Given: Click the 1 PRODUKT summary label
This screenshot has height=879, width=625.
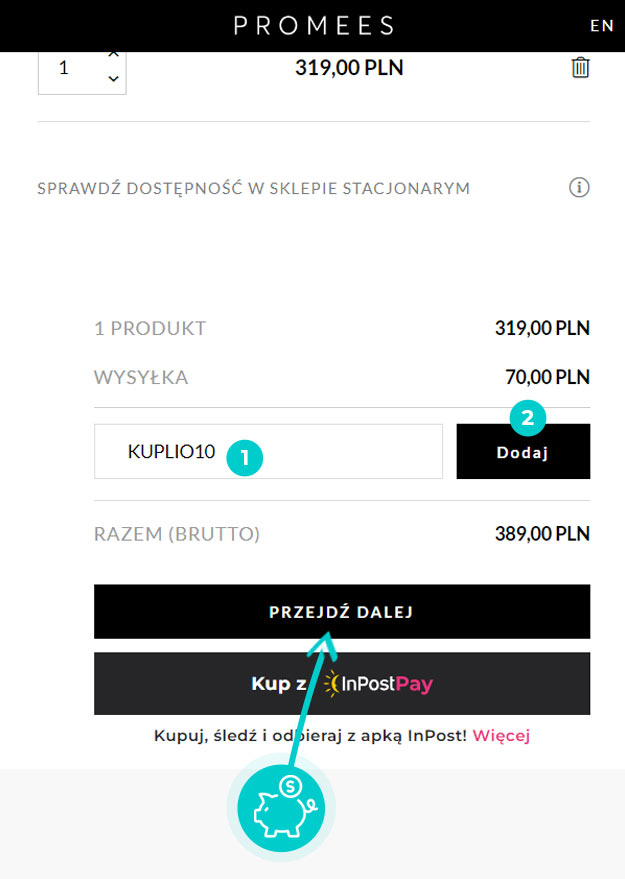Looking at the screenshot, I should point(150,328).
